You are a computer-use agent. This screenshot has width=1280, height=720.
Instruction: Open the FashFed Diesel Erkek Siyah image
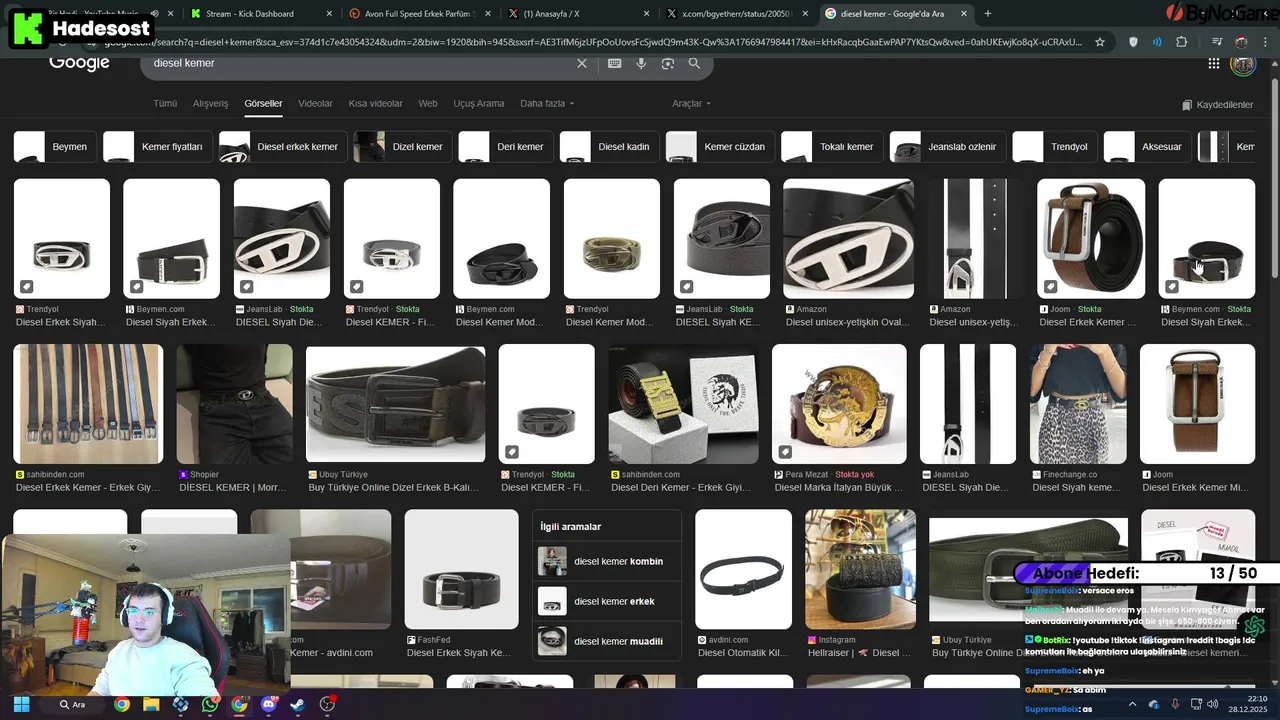click(461, 569)
